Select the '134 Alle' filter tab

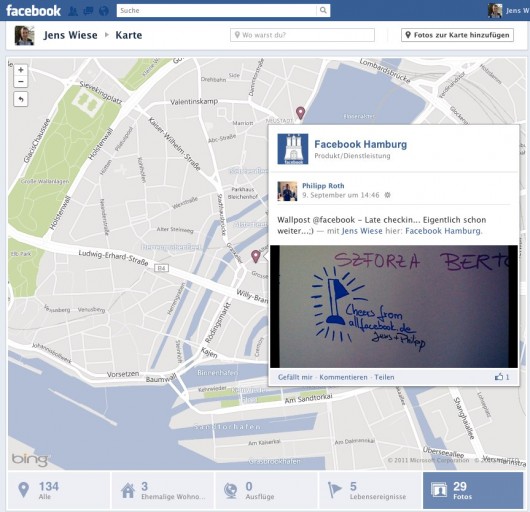[58, 490]
